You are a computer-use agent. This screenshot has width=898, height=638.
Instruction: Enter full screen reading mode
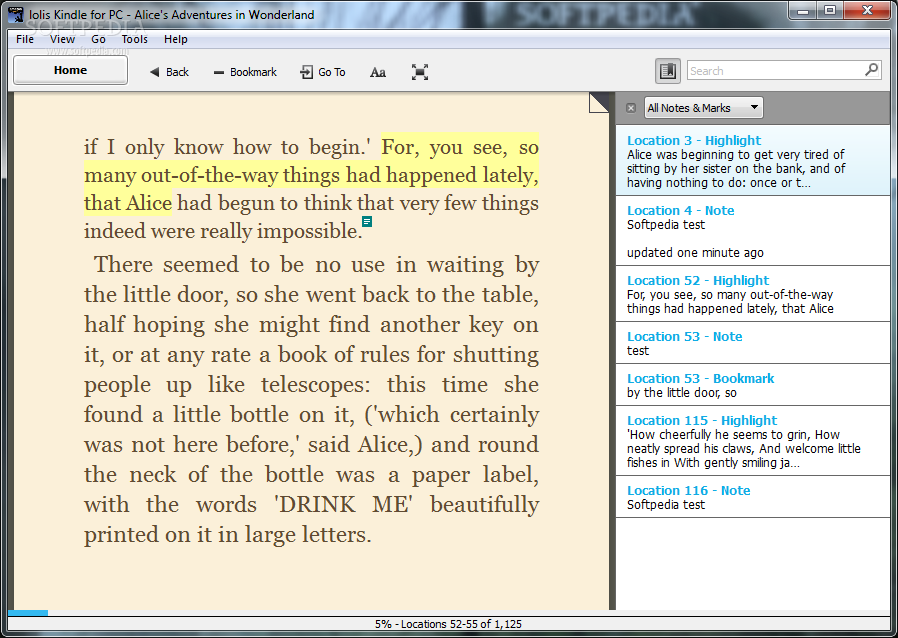pos(420,72)
